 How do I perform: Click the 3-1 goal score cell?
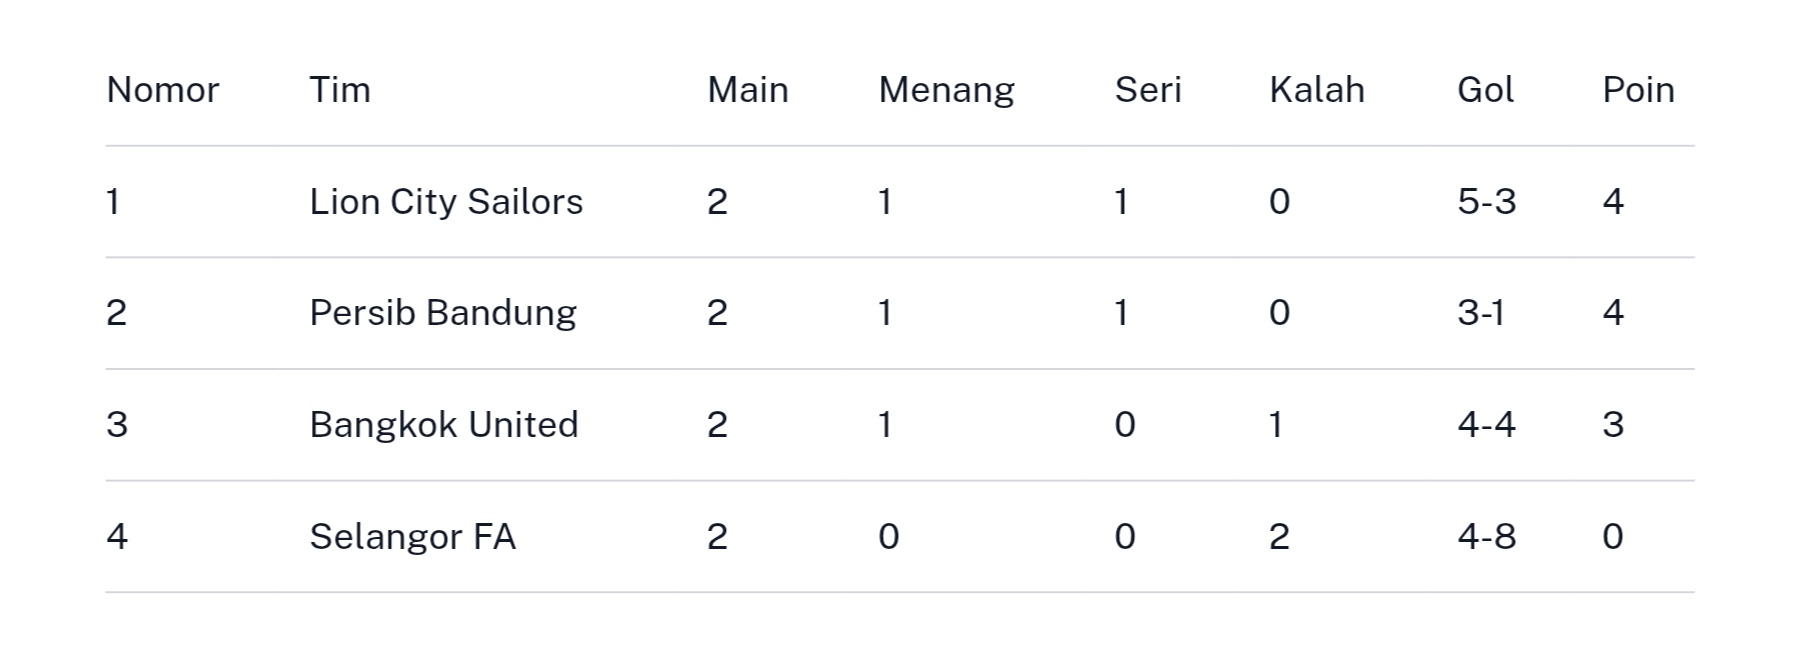click(1480, 313)
